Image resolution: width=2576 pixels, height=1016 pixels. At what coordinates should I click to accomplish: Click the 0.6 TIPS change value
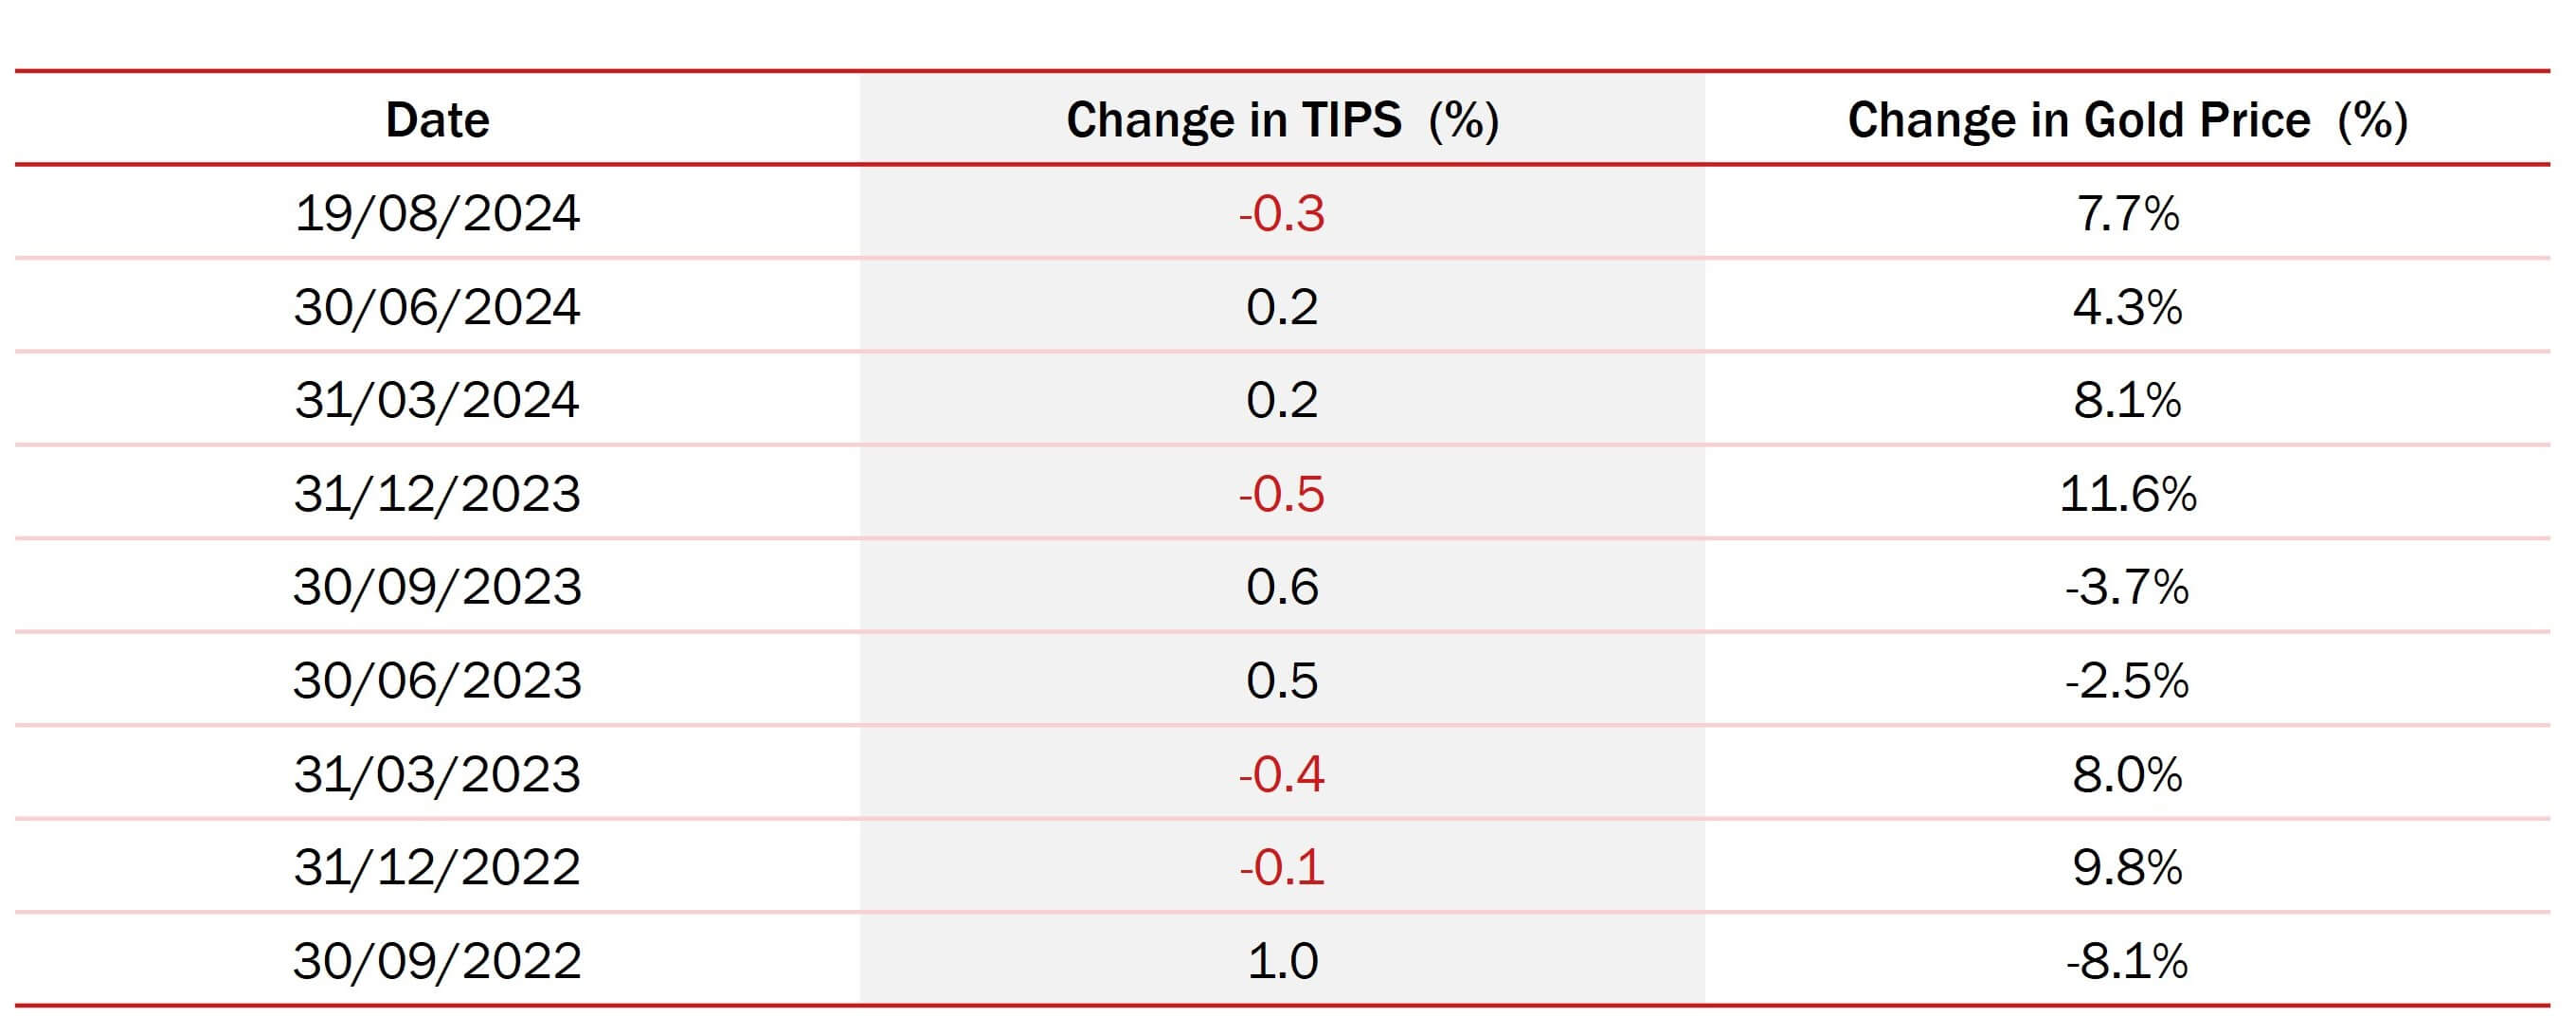(1282, 587)
